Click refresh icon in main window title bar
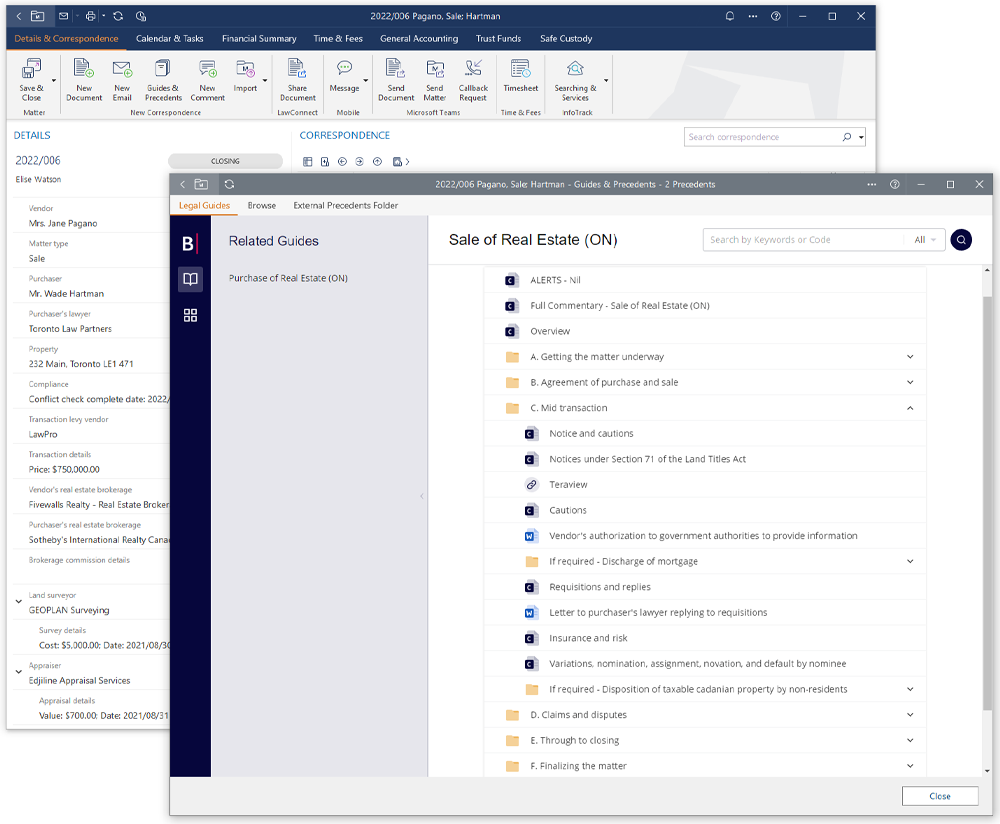Viewport: 1000px width, 824px height. (118, 16)
